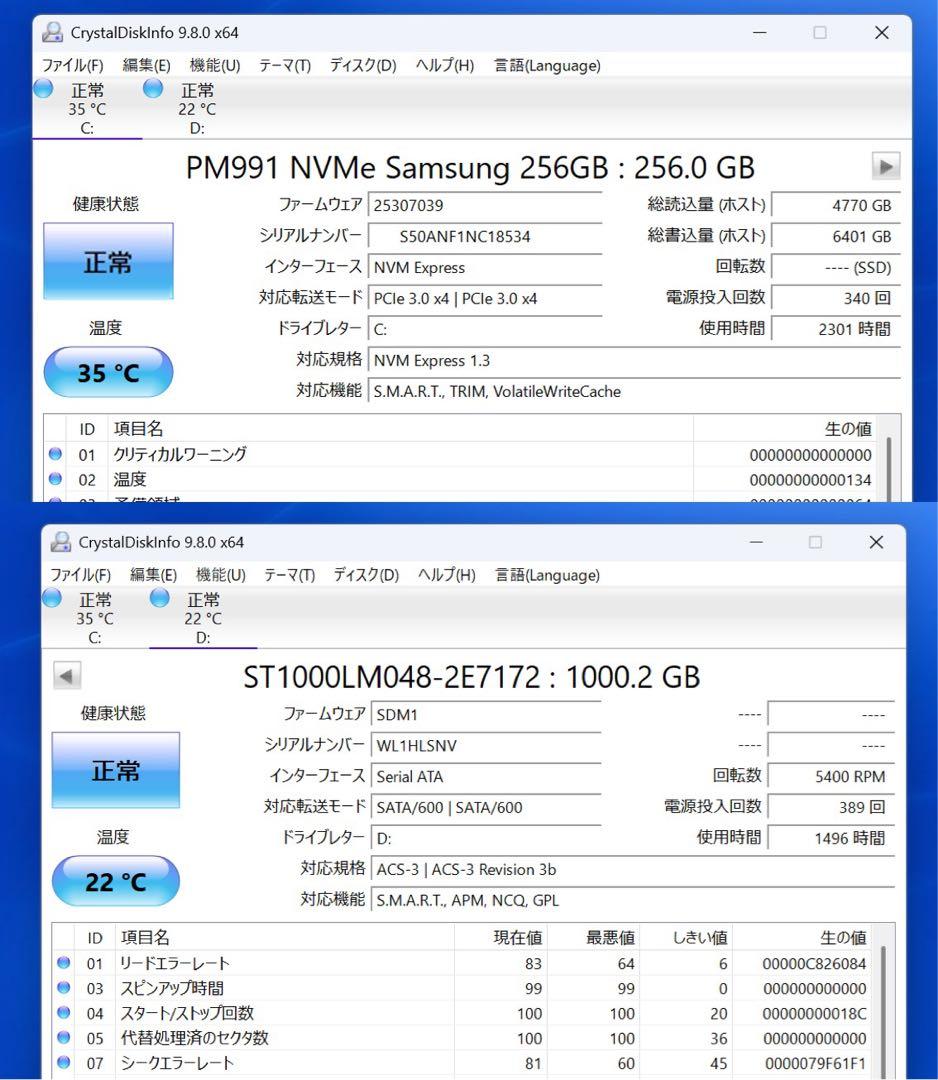Click serial number field WL1HLSNV
The height and width of the screenshot is (1080, 938).
(486, 745)
